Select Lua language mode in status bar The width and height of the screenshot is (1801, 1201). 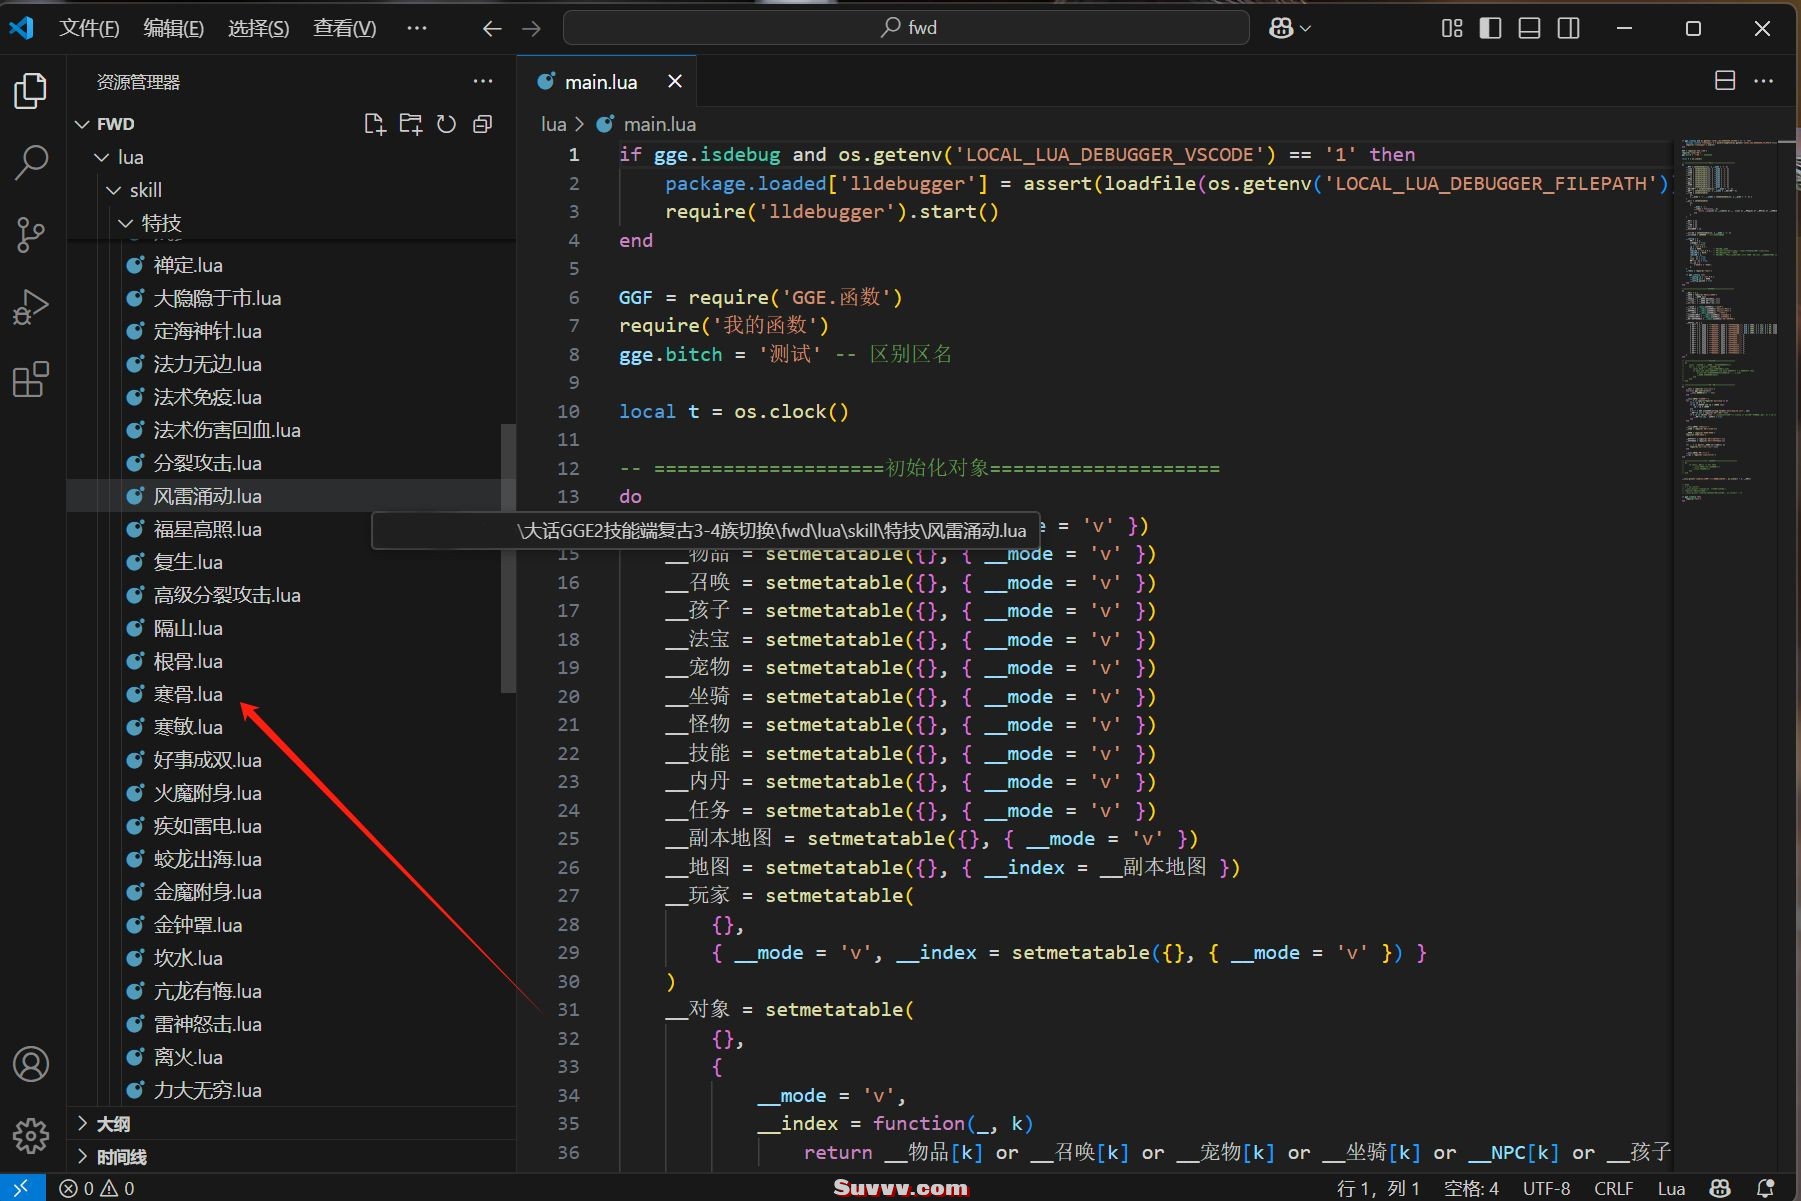pyautogui.click(x=1671, y=1188)
